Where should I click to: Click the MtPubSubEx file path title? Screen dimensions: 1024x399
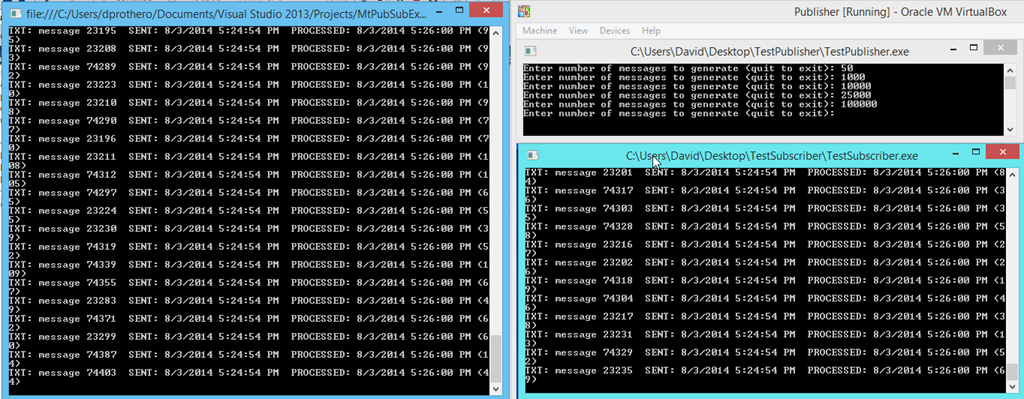click(x=227, y=13)
